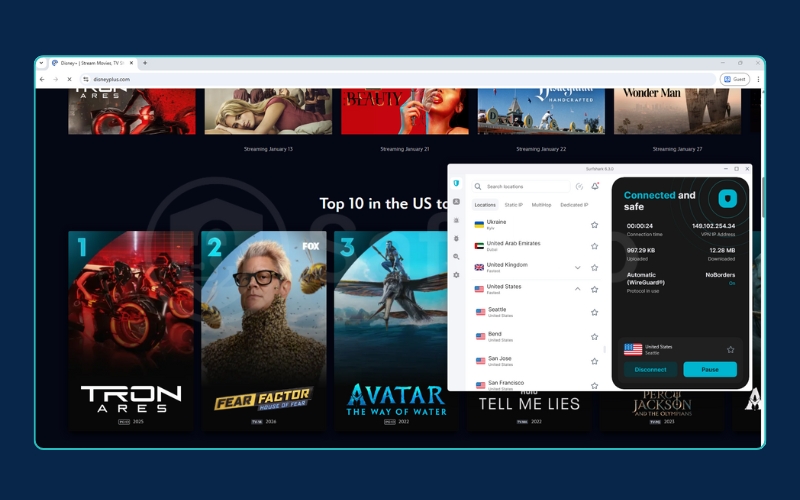Switch to the Dedicated IP tab
Screen dimensions: 800x500
pos(574,205)
